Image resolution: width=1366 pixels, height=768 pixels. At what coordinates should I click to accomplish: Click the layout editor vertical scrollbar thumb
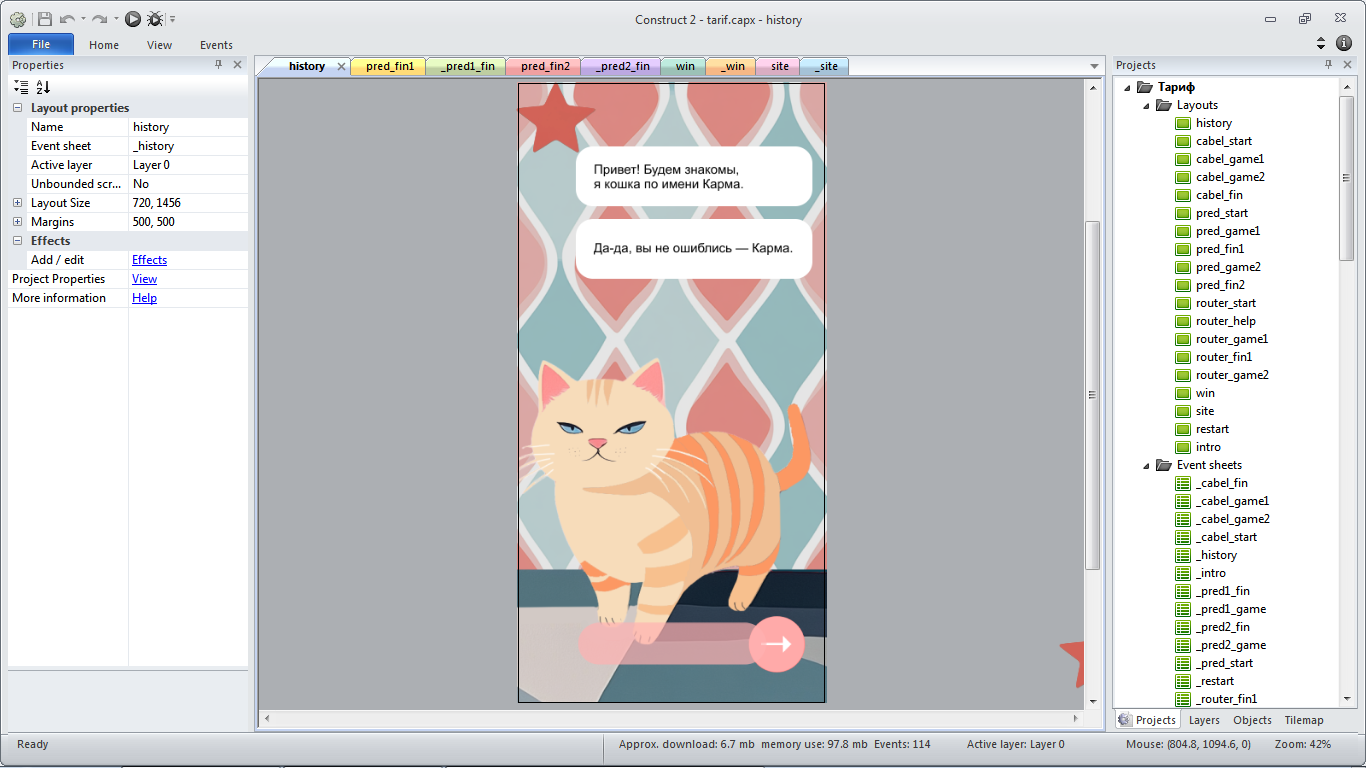pos(1093,395)
